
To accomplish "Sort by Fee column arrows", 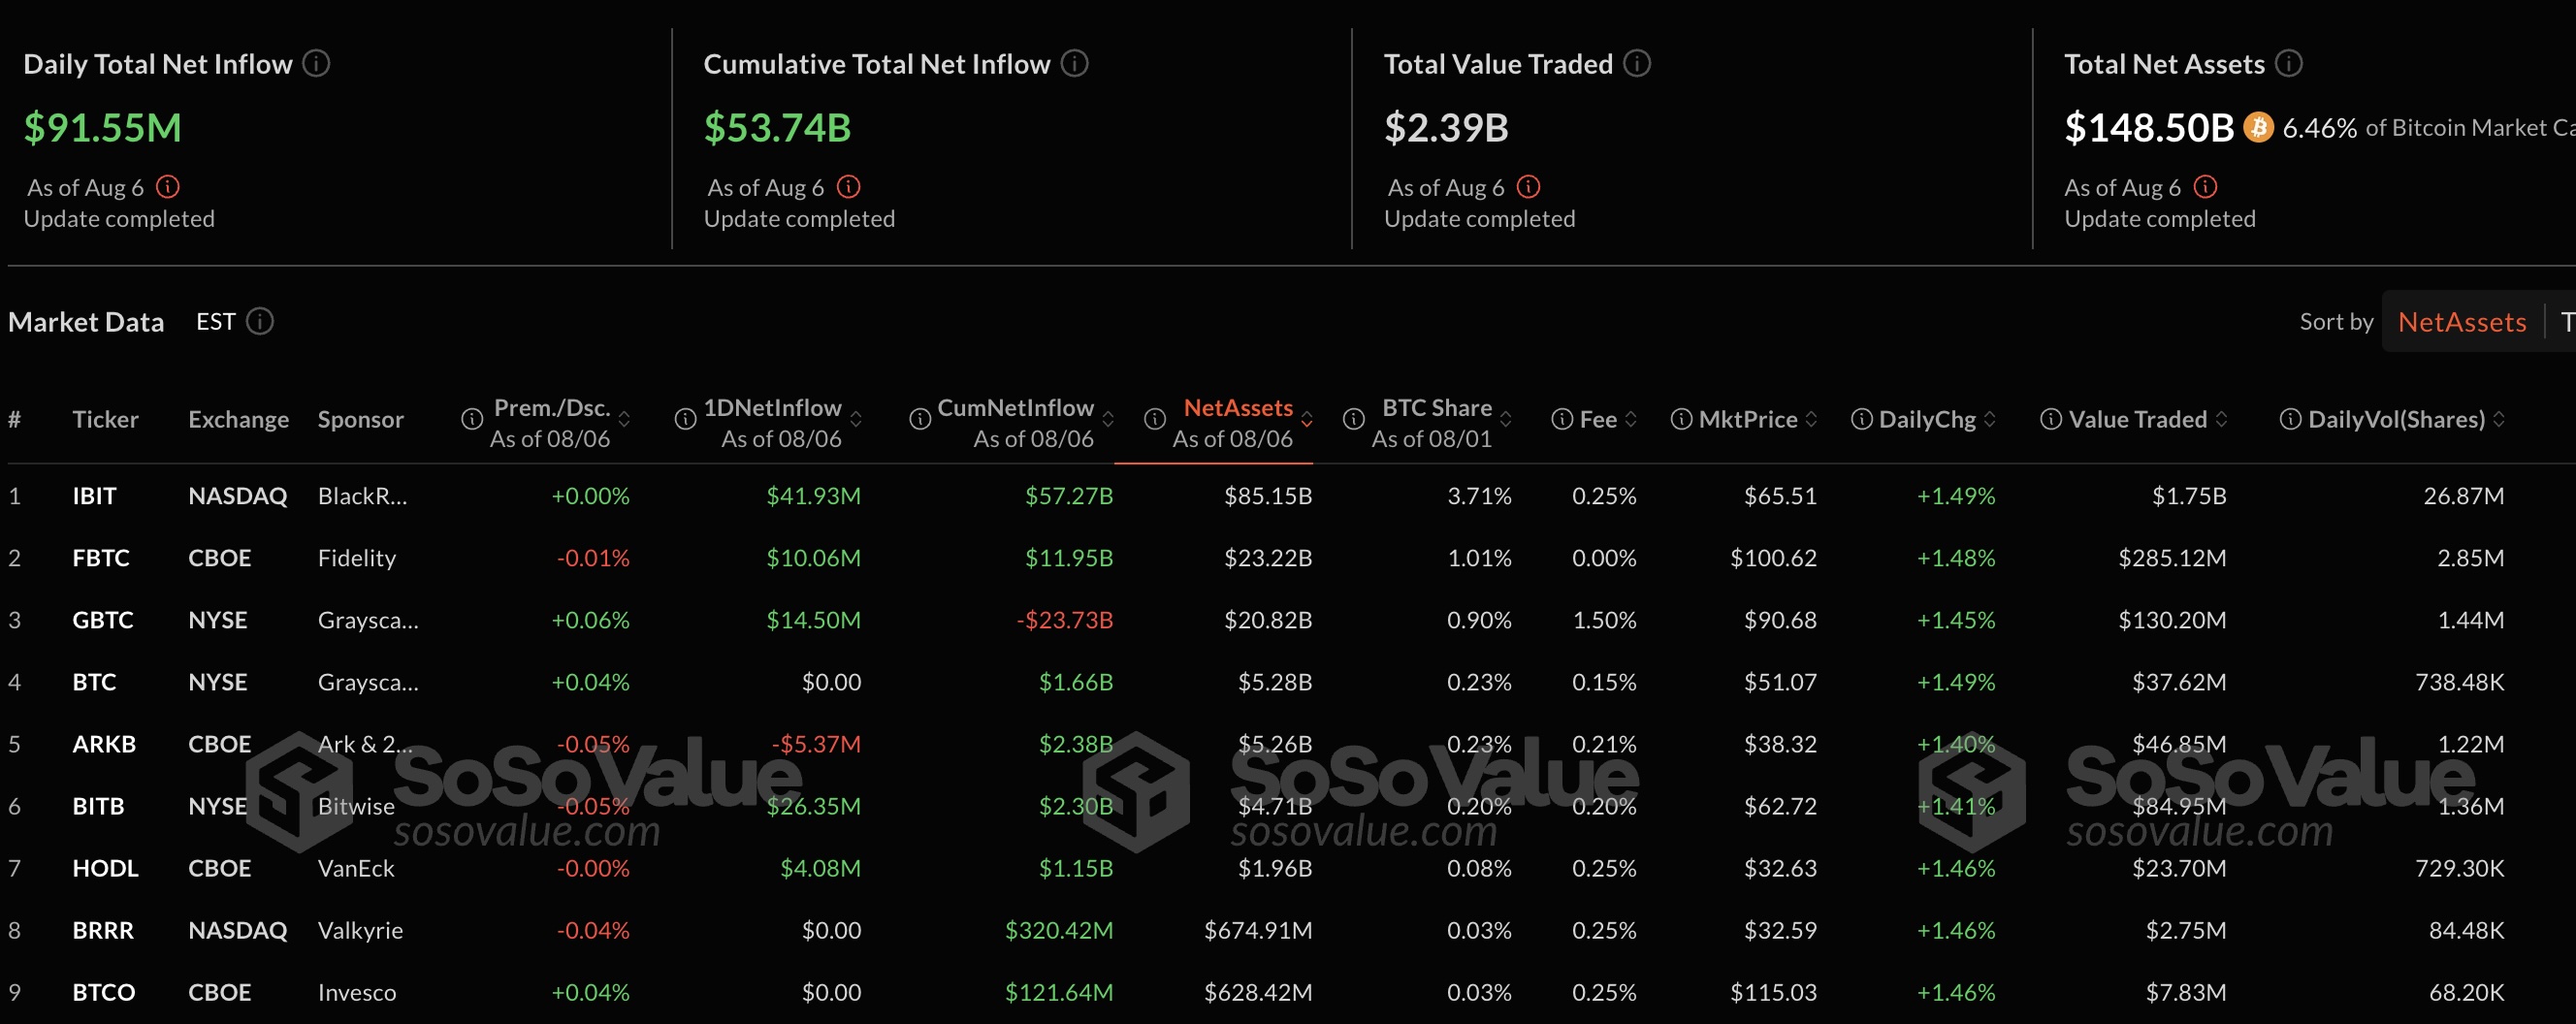I will click(1631, 420).
